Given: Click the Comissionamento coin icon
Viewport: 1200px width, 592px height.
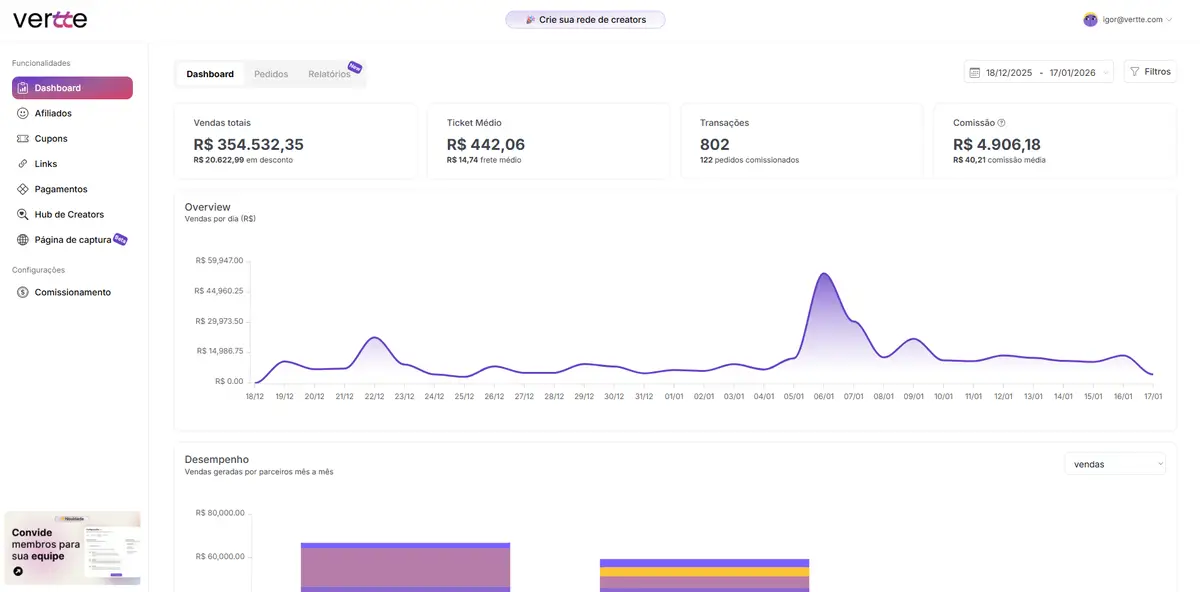Looking at the screenshot, I should [22, 292].
